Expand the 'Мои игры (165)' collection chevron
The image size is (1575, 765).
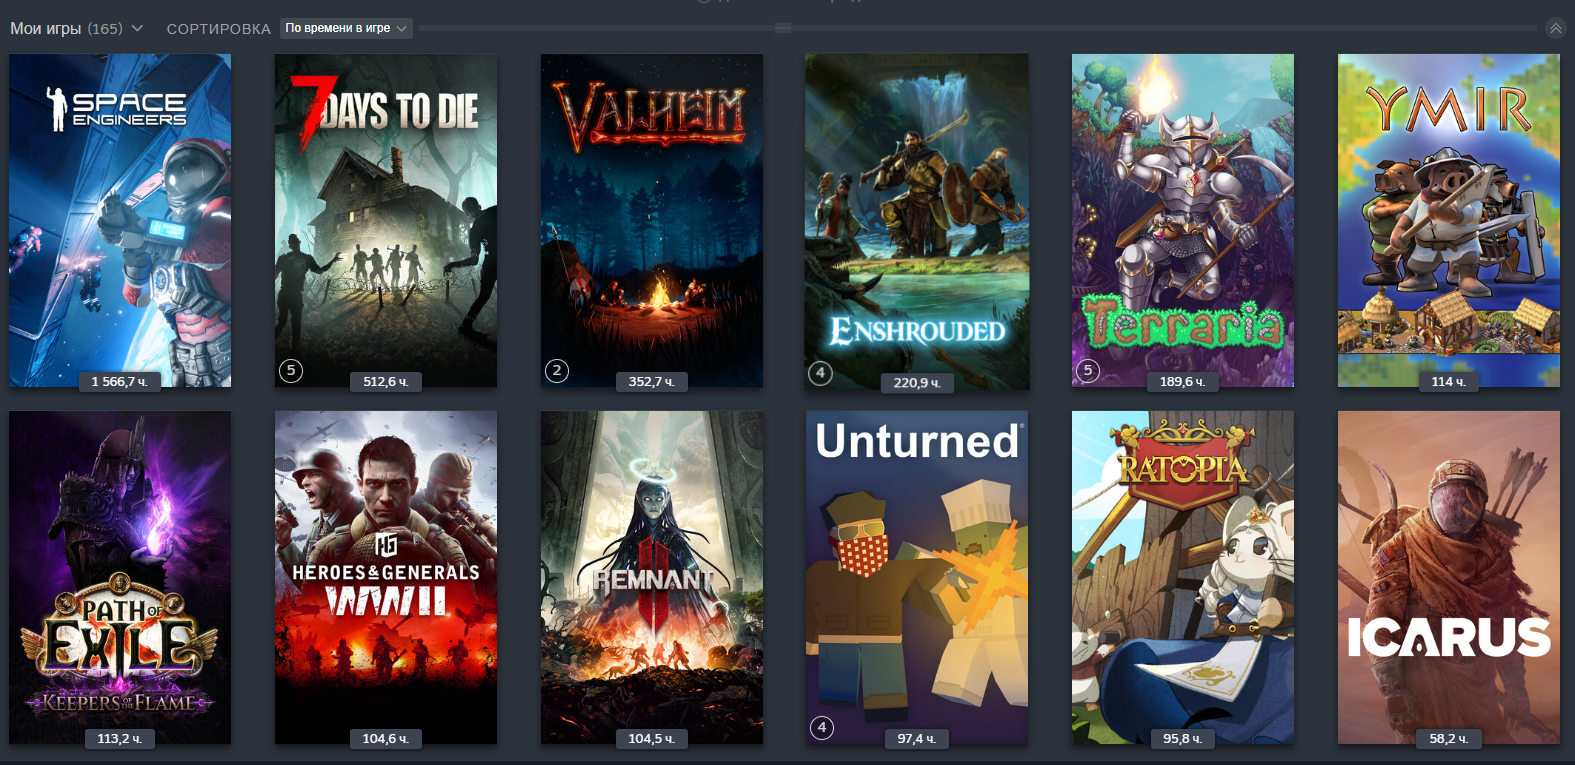coord(137,28)
